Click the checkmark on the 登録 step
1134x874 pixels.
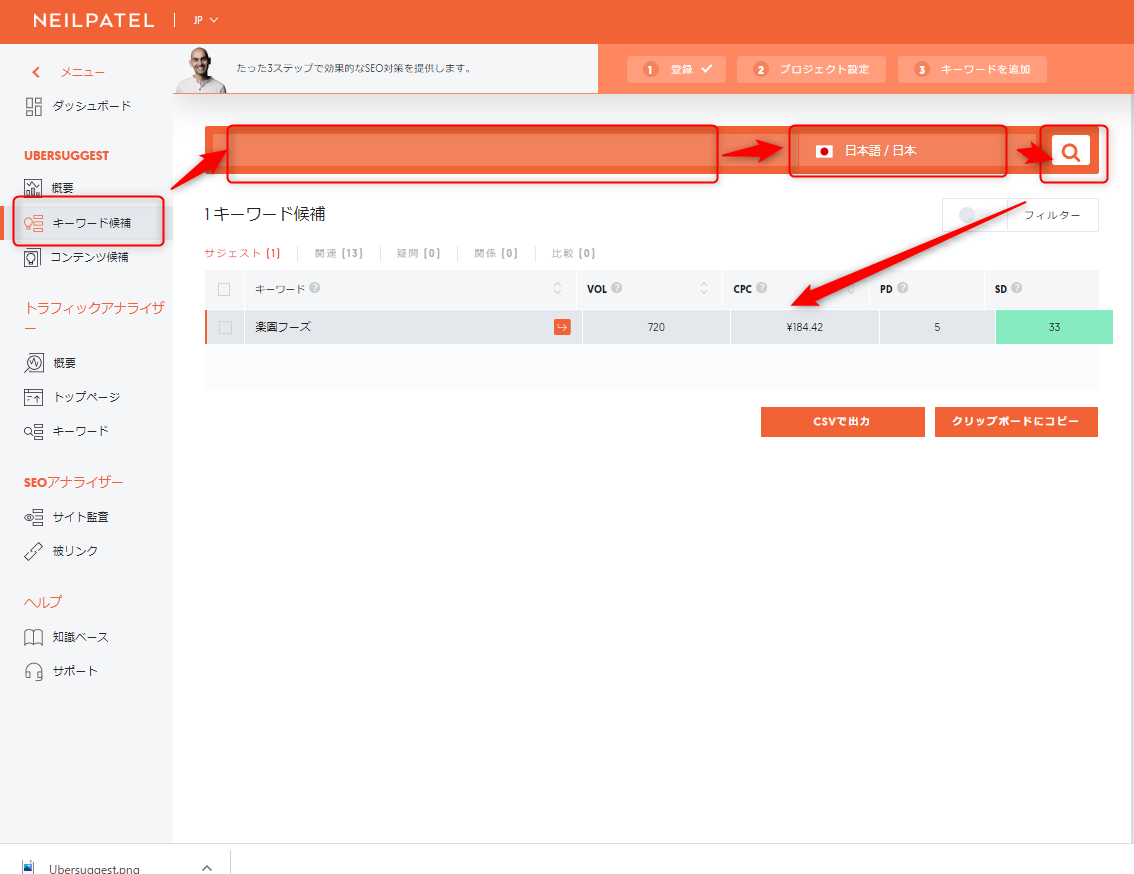point(707,69)
